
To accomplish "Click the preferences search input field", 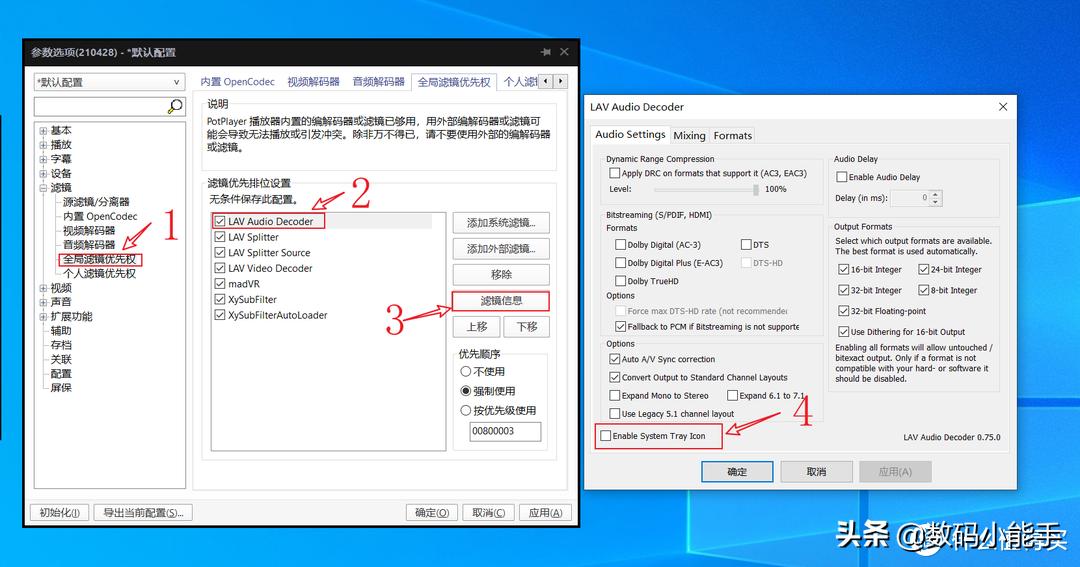I will point(101,106).
